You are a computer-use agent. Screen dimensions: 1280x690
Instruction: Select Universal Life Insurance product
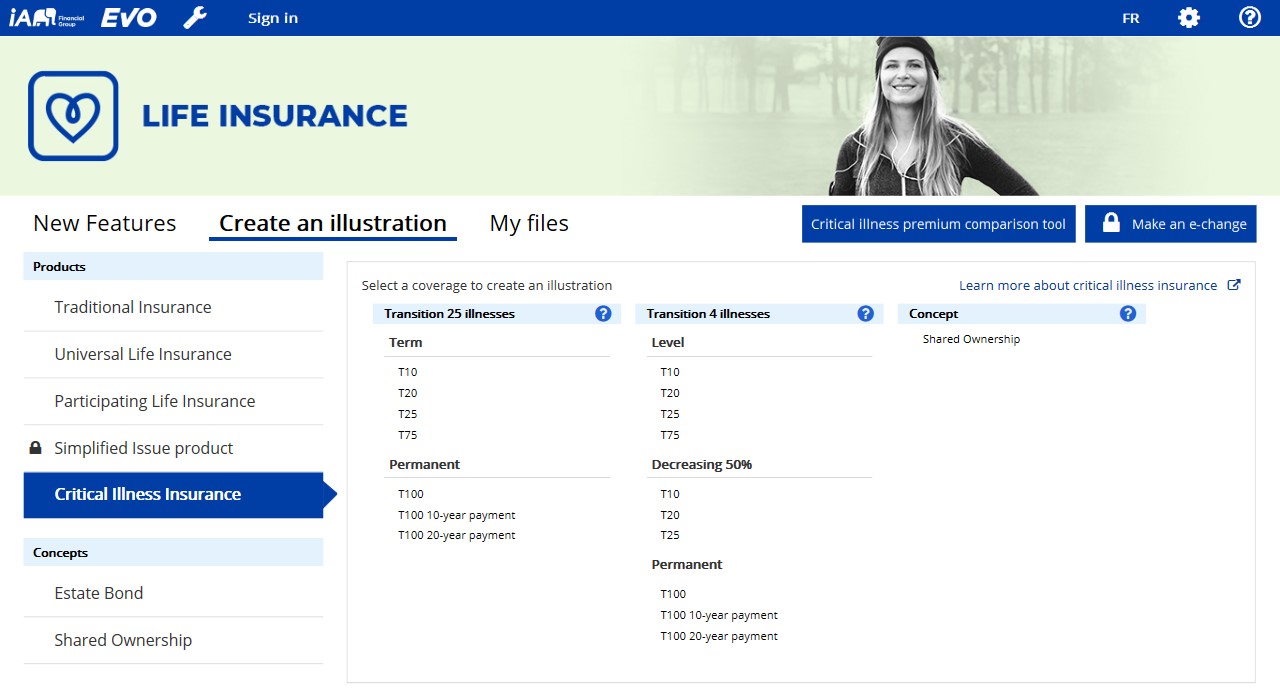[143, 354]
